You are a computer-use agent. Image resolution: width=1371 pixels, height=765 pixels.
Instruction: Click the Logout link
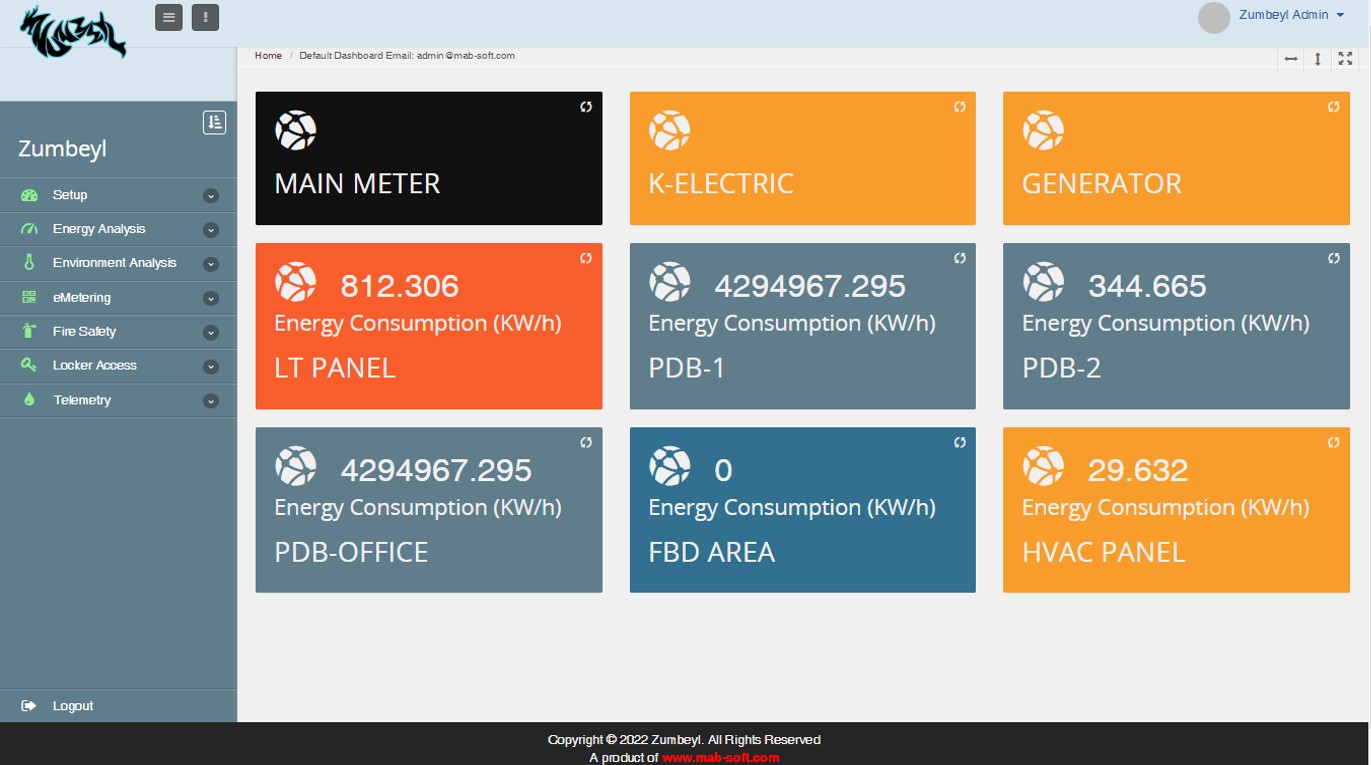click(x=72, y=706)
